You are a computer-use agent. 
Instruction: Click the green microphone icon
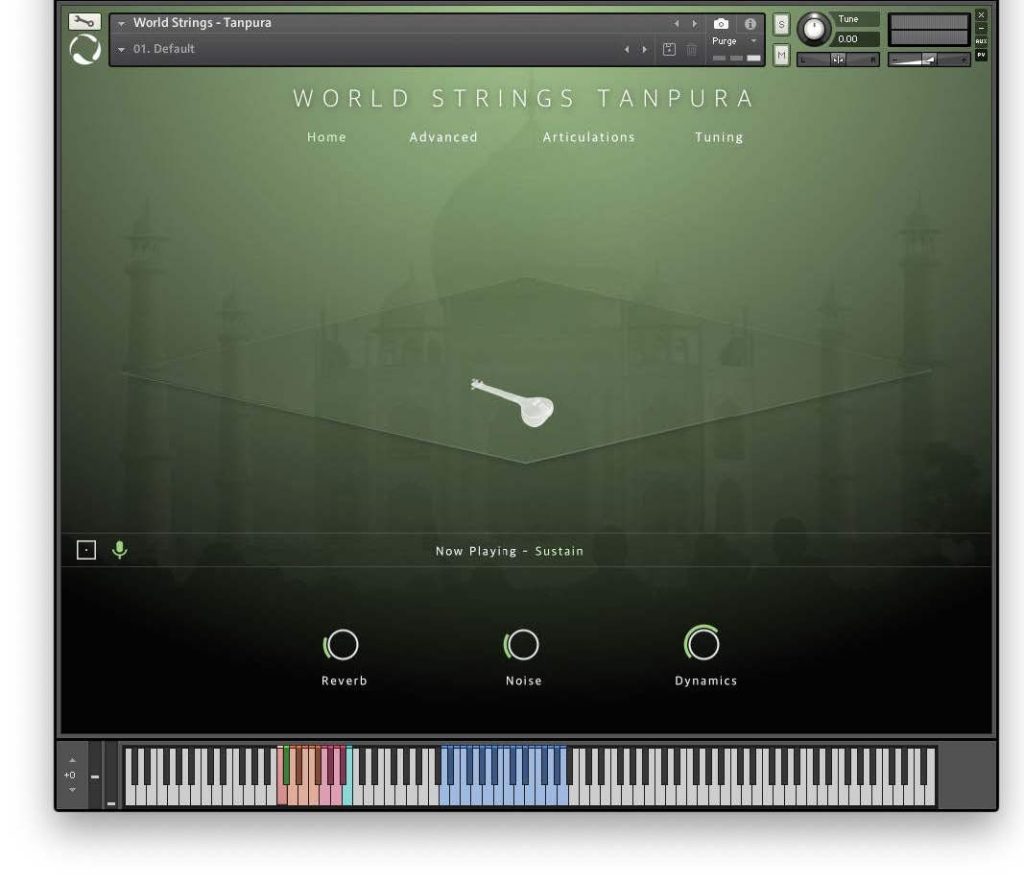120,550
